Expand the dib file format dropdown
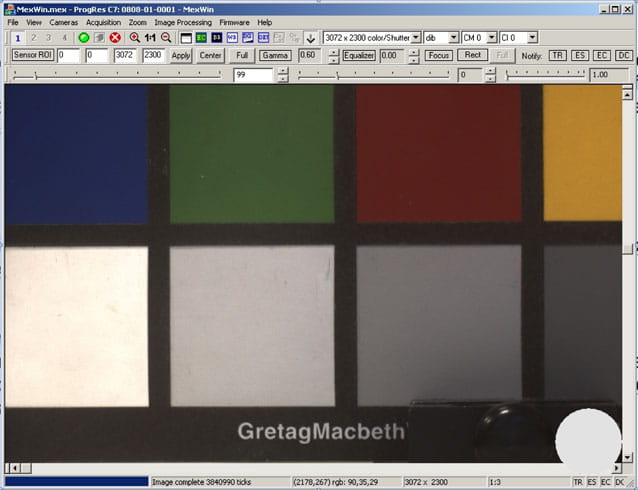The height and width of the screenshot is (490, 638). tap(440, 37)
